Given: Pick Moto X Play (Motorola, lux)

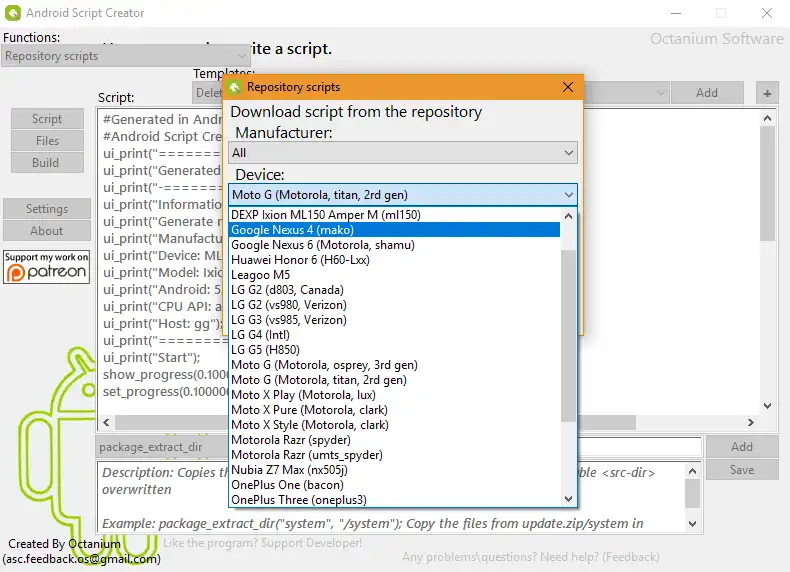Looking at the screenshot, I should click(x=394, y=395).
